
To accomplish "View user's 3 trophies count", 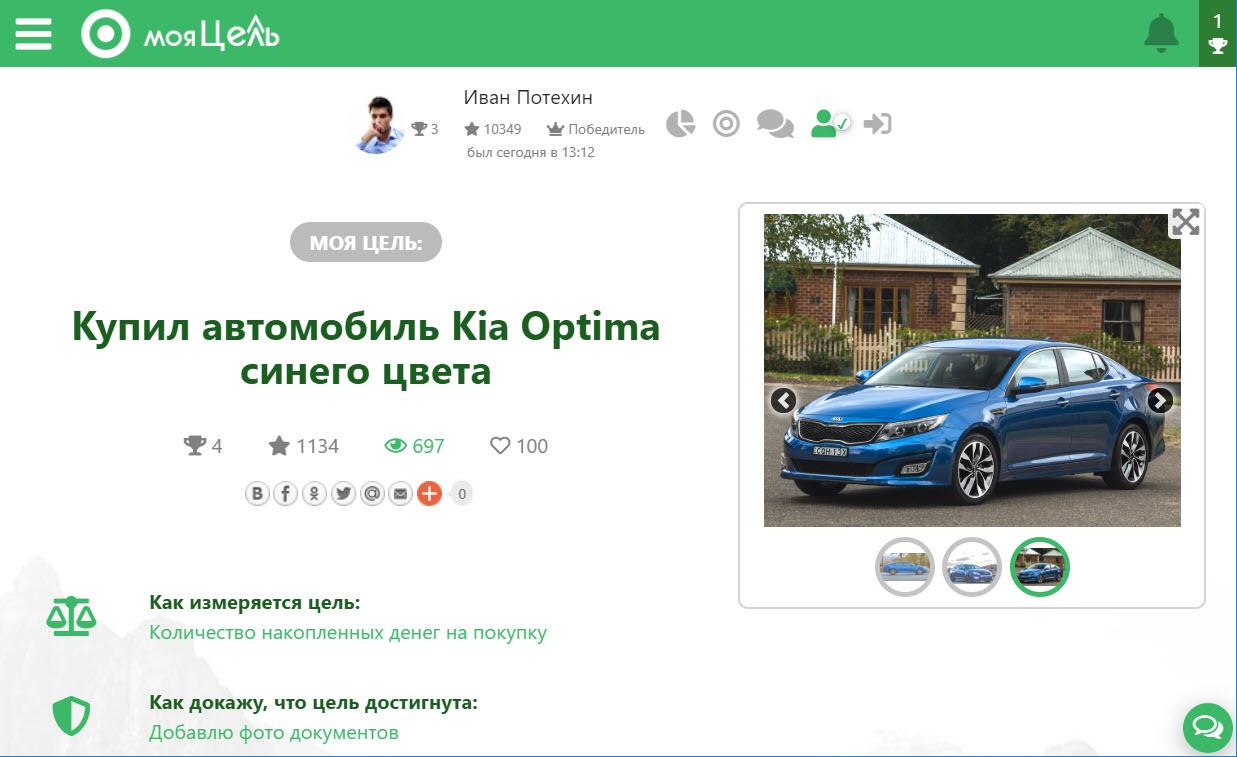I will tap(425, 129).
